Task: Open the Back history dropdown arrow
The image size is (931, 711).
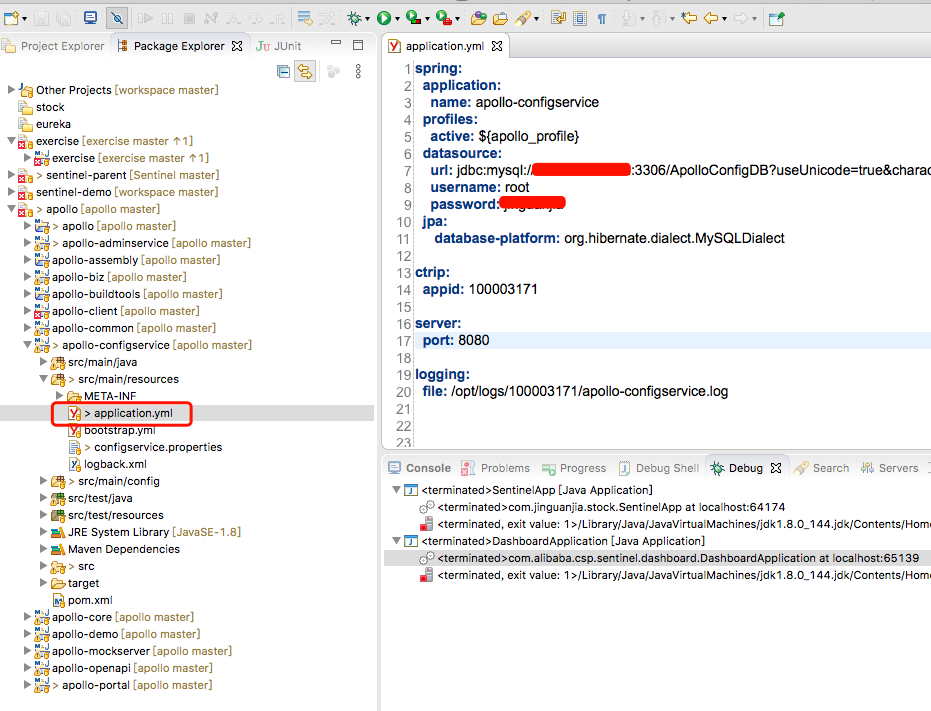Action: tap(724, 19)
